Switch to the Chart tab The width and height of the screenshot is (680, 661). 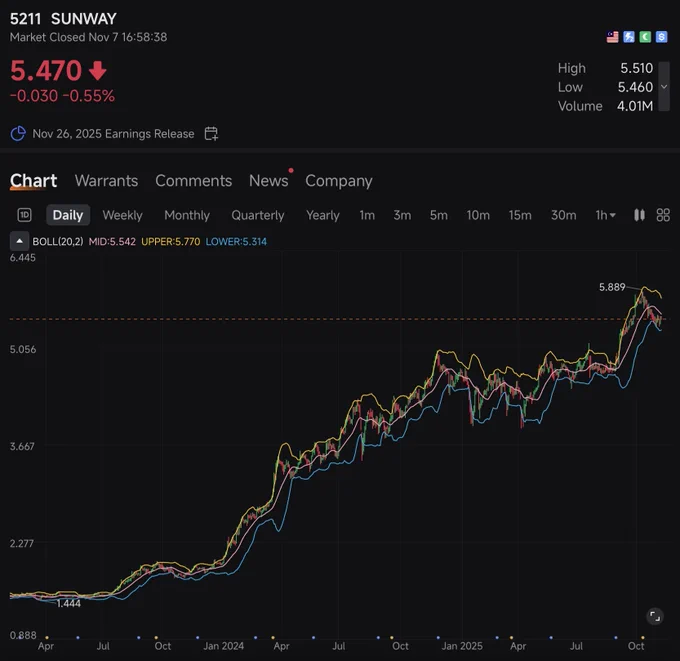point(33,181)
